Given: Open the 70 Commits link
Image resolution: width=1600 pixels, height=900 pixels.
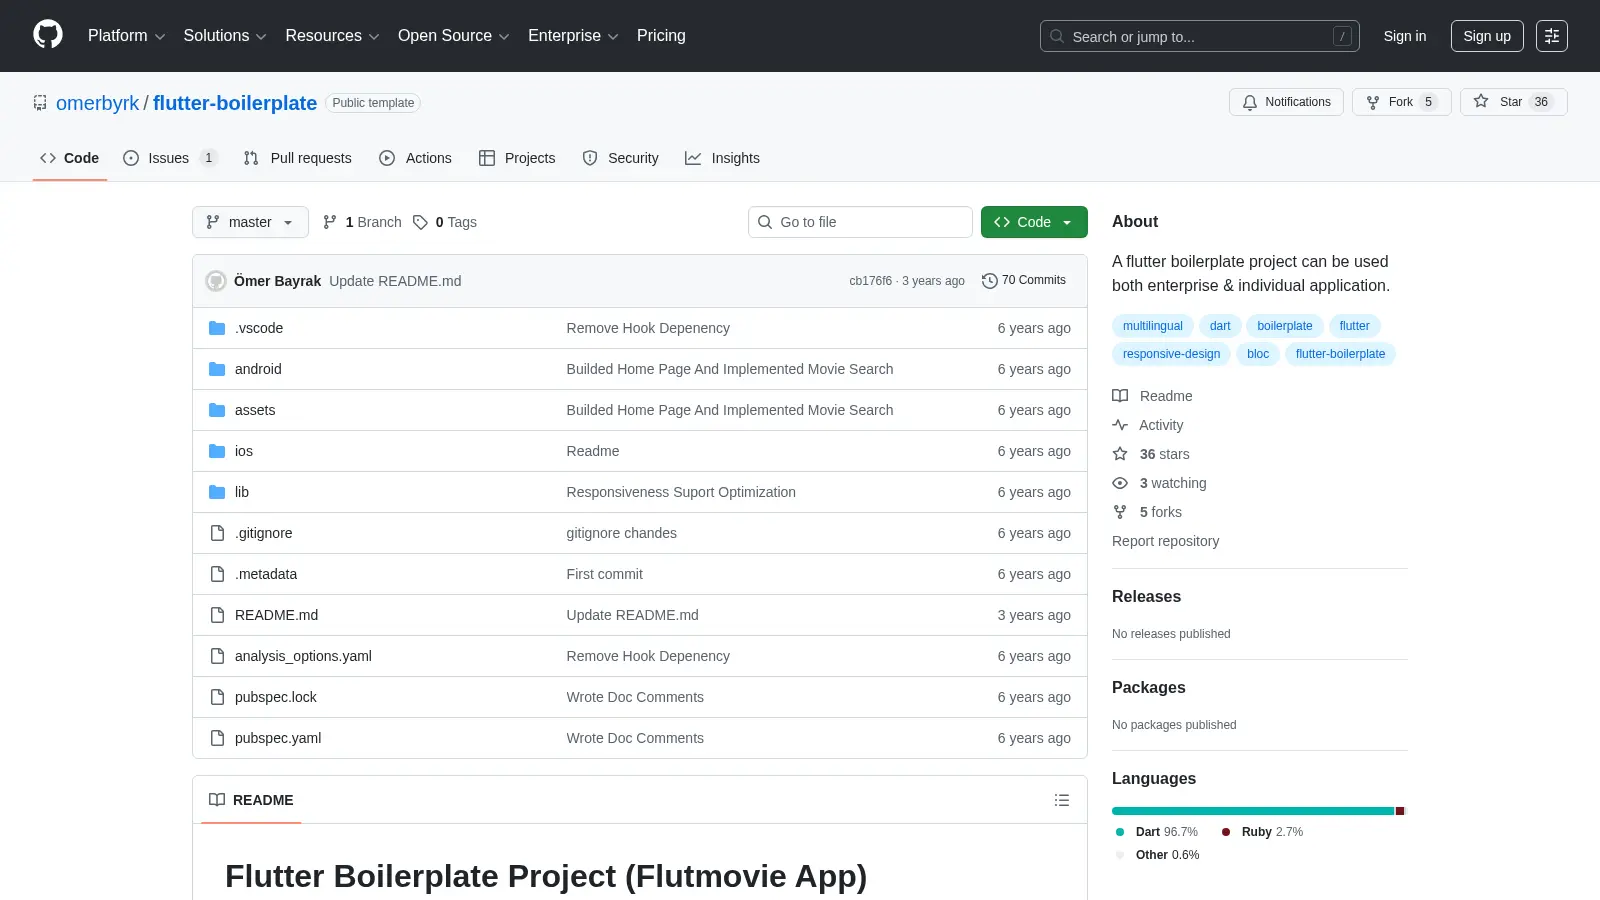Looking at the screenshot, I should click(1024, 281).
